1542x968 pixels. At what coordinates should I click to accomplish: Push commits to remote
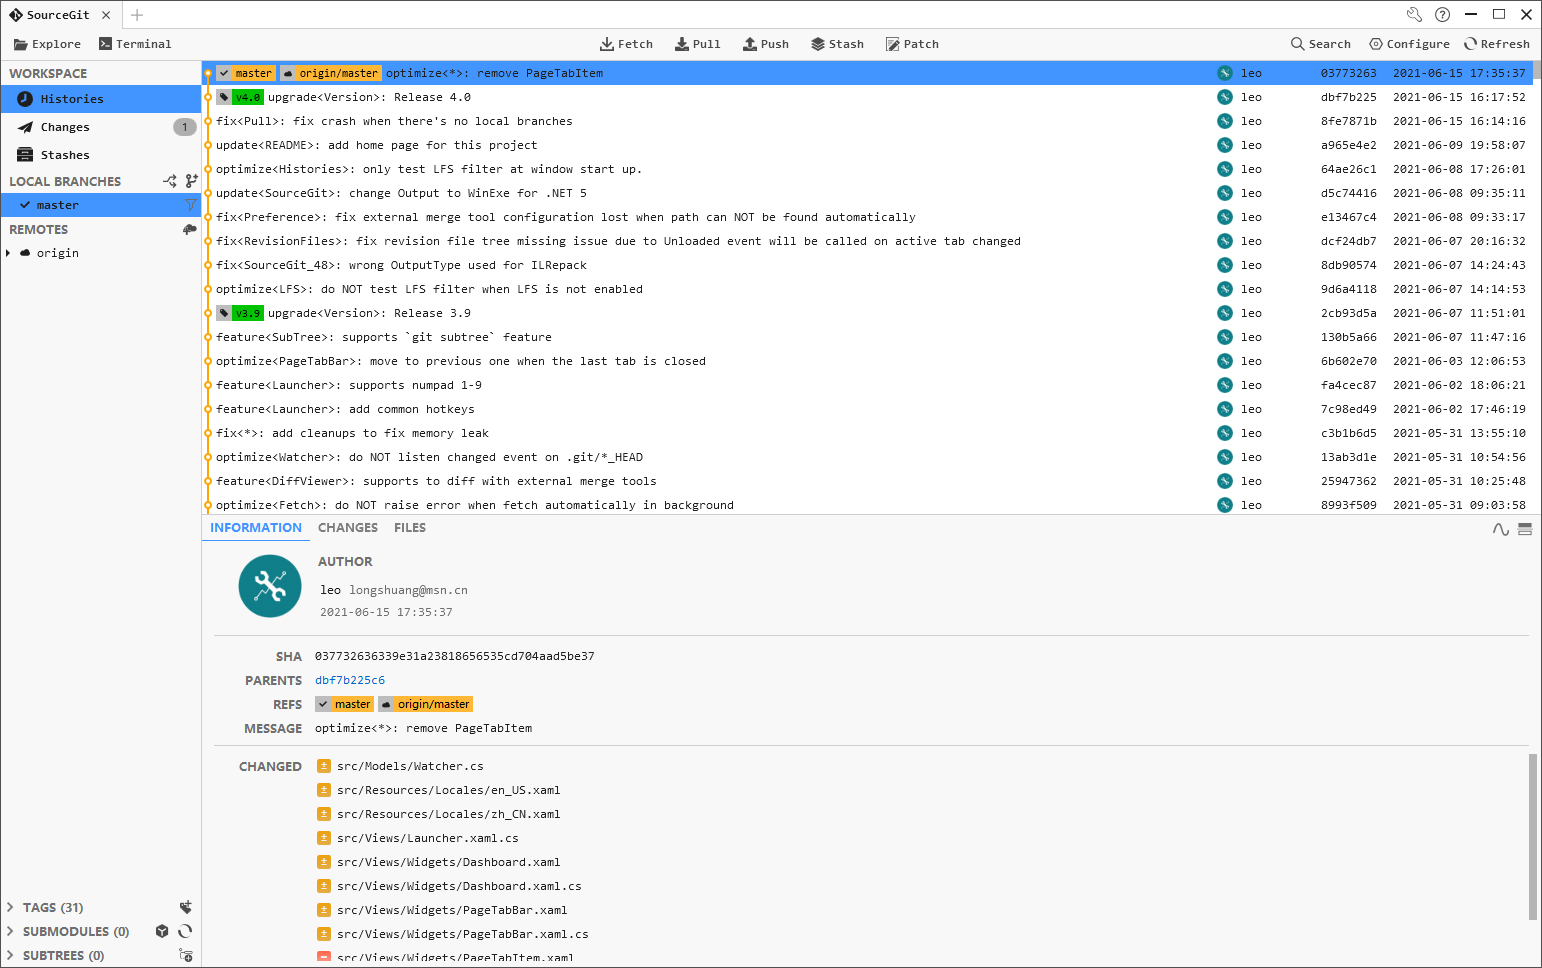(766, 44)
